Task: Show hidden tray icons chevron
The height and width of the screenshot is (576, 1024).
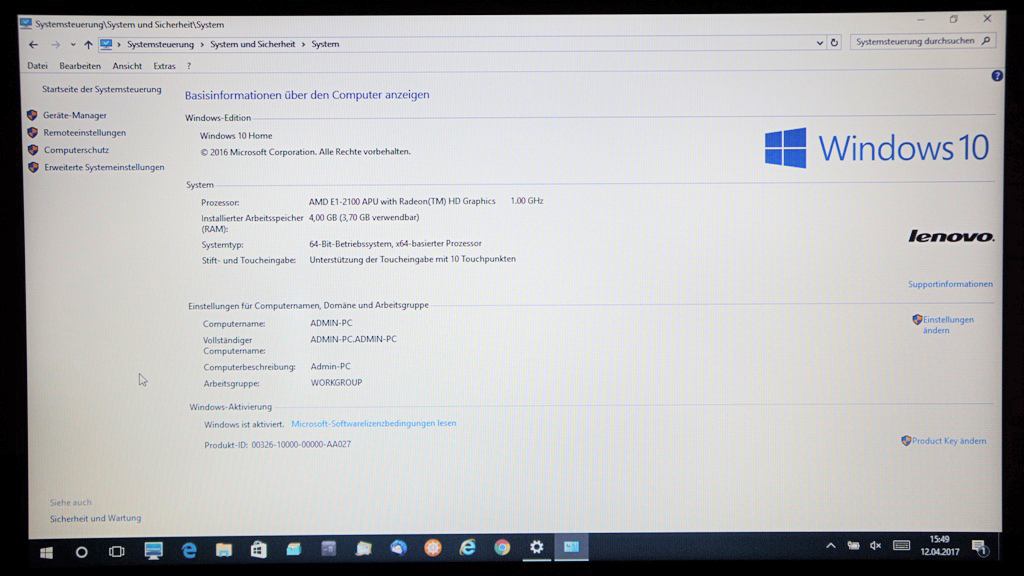Action: [x=830, y=545]
